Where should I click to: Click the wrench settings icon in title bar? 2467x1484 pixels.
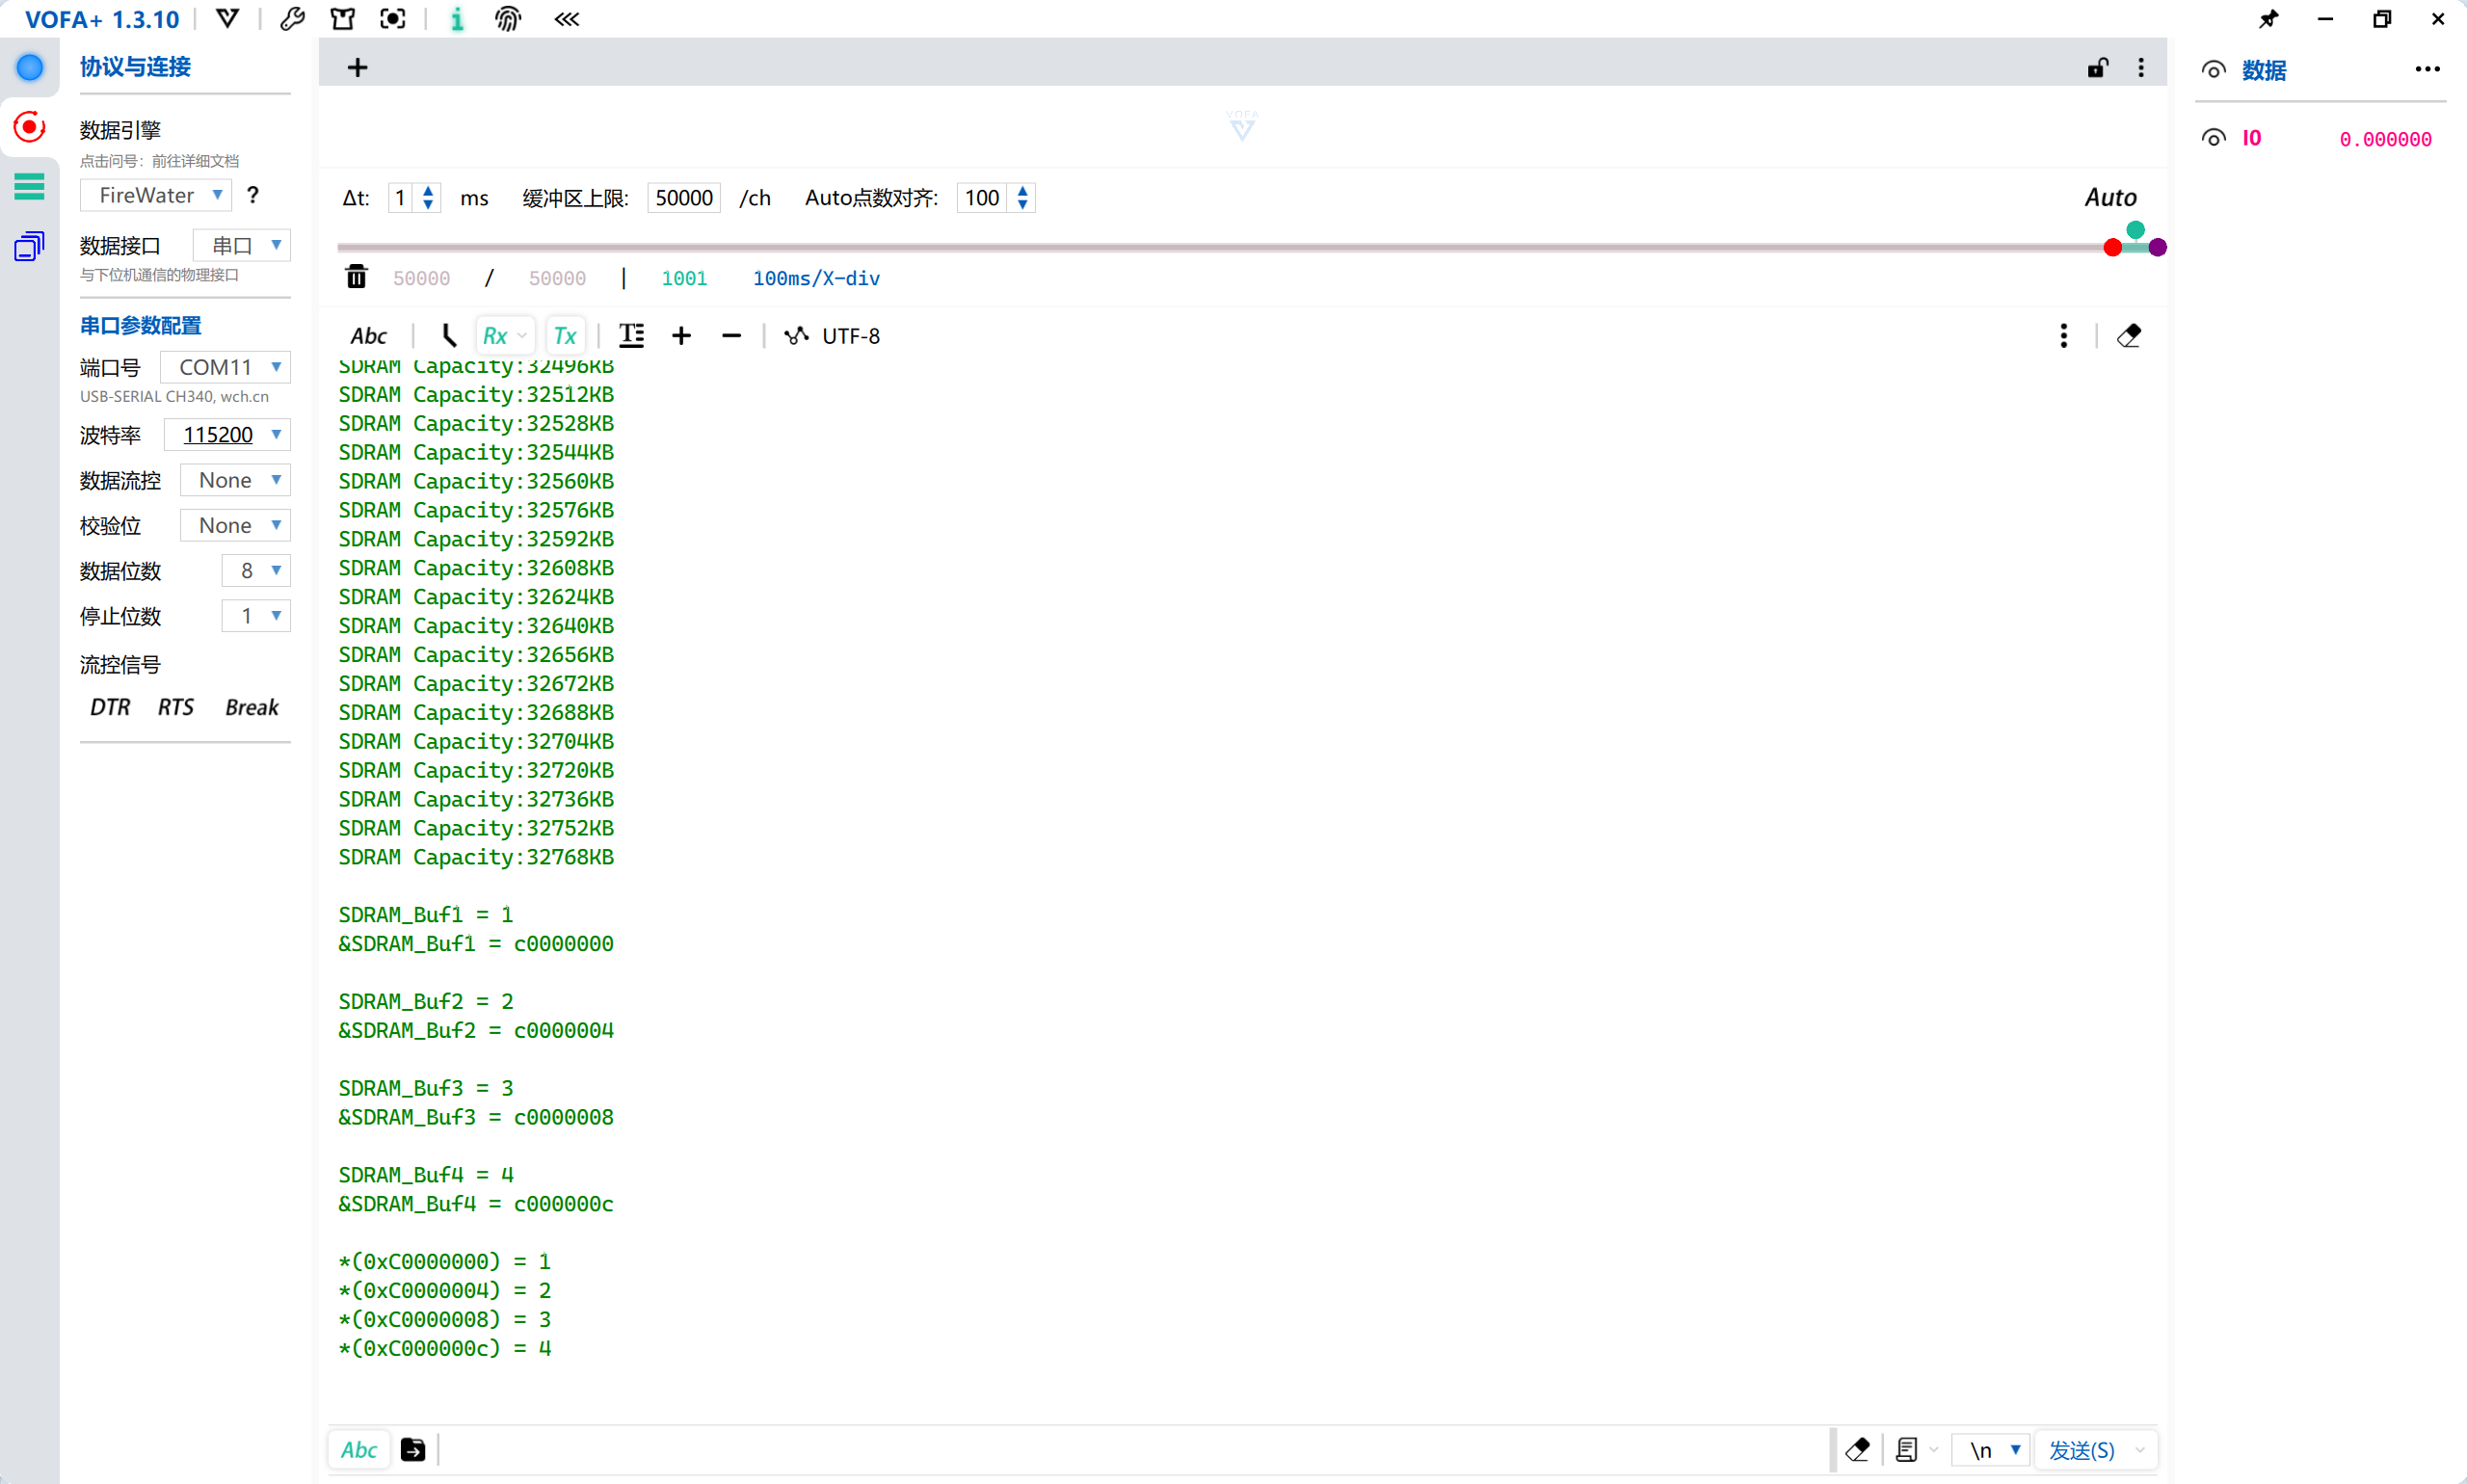pyautogui.click(x=292, y=19)
